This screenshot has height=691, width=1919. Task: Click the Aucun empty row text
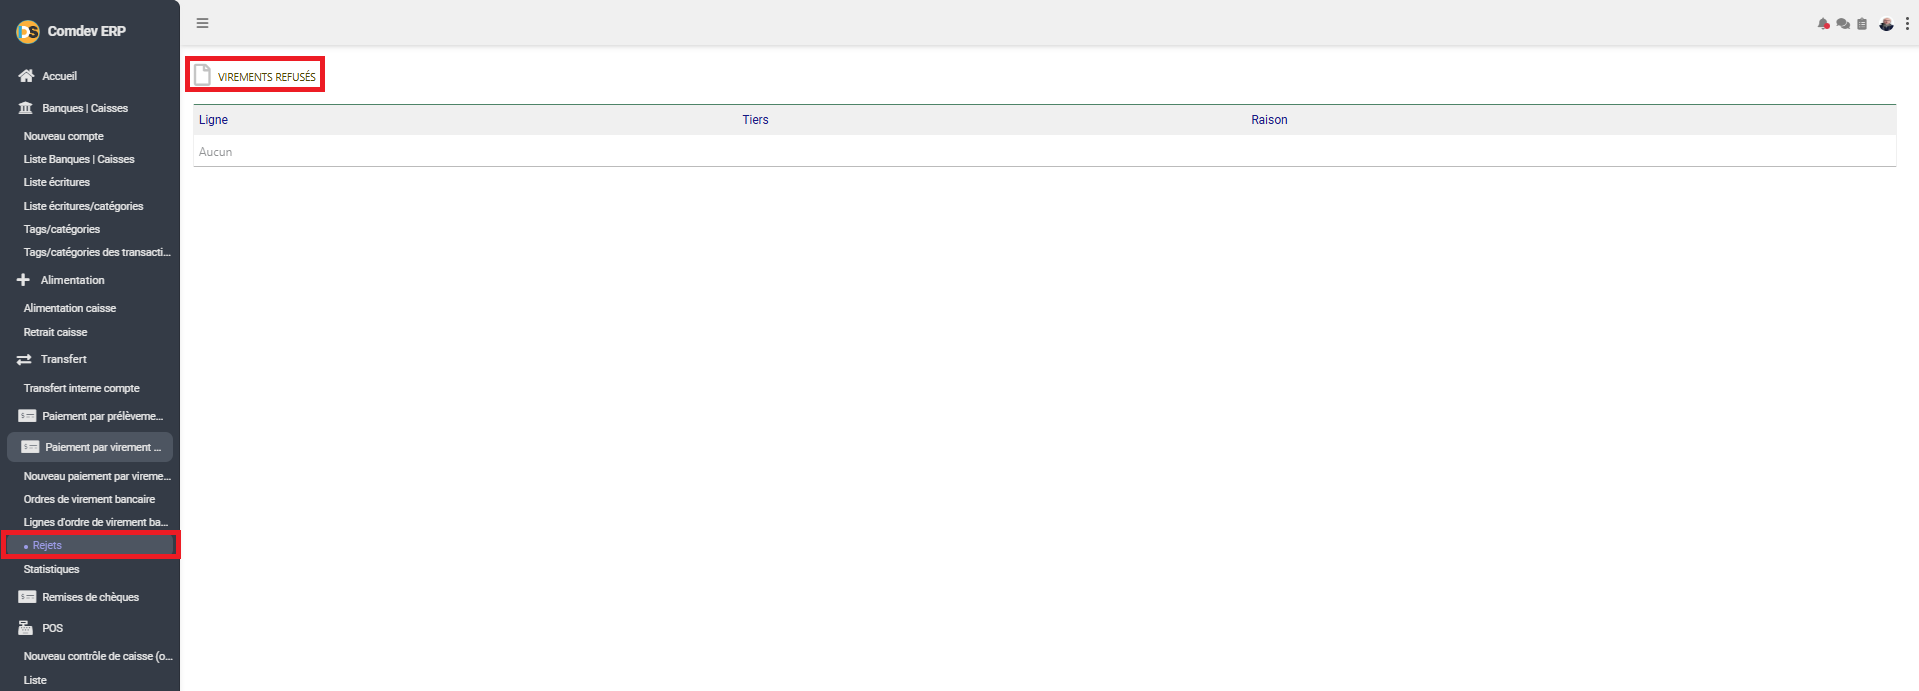pos(215,152)
